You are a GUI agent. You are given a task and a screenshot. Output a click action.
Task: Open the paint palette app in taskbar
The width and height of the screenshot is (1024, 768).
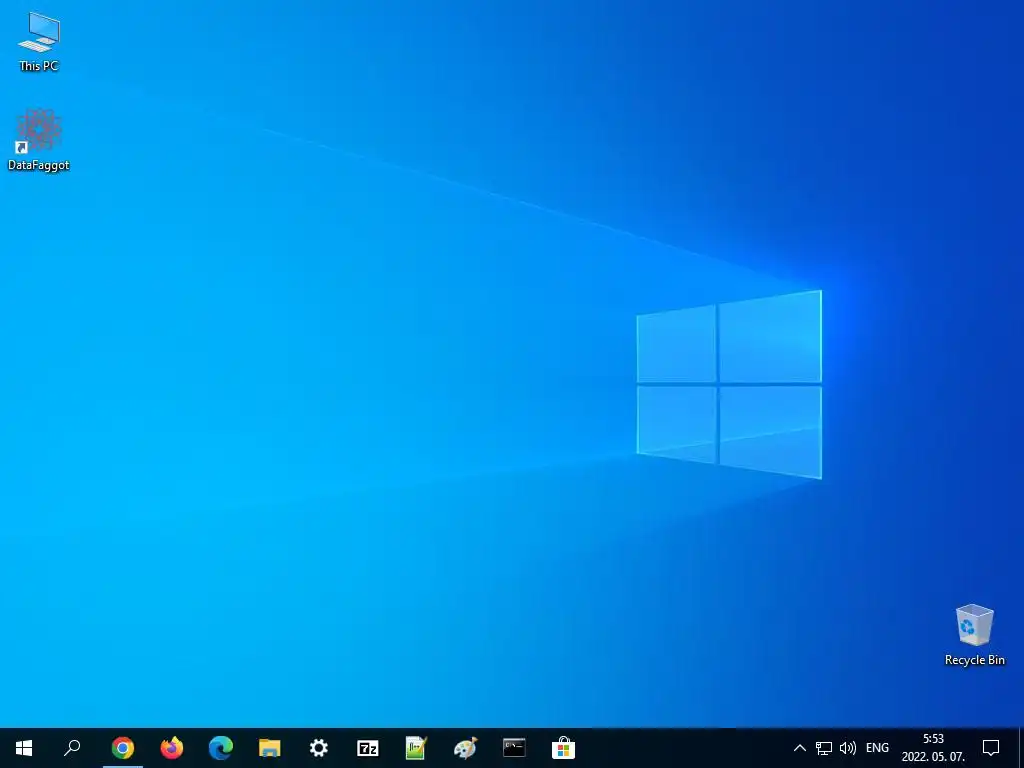tap(466, 748)
